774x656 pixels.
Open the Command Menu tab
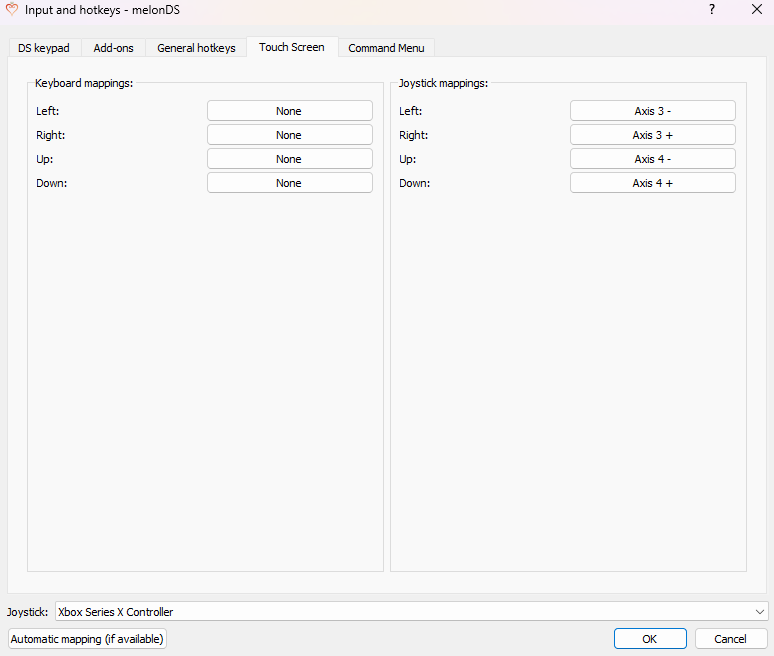[386, 48]
